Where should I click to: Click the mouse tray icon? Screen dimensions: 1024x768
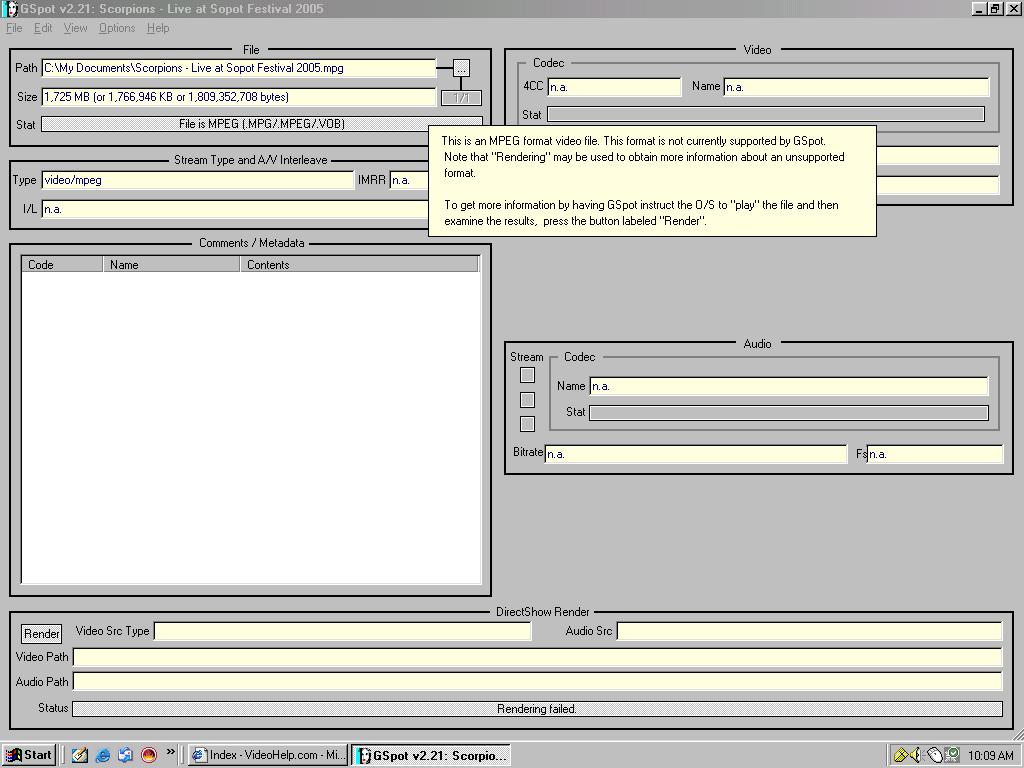point(934,756)
